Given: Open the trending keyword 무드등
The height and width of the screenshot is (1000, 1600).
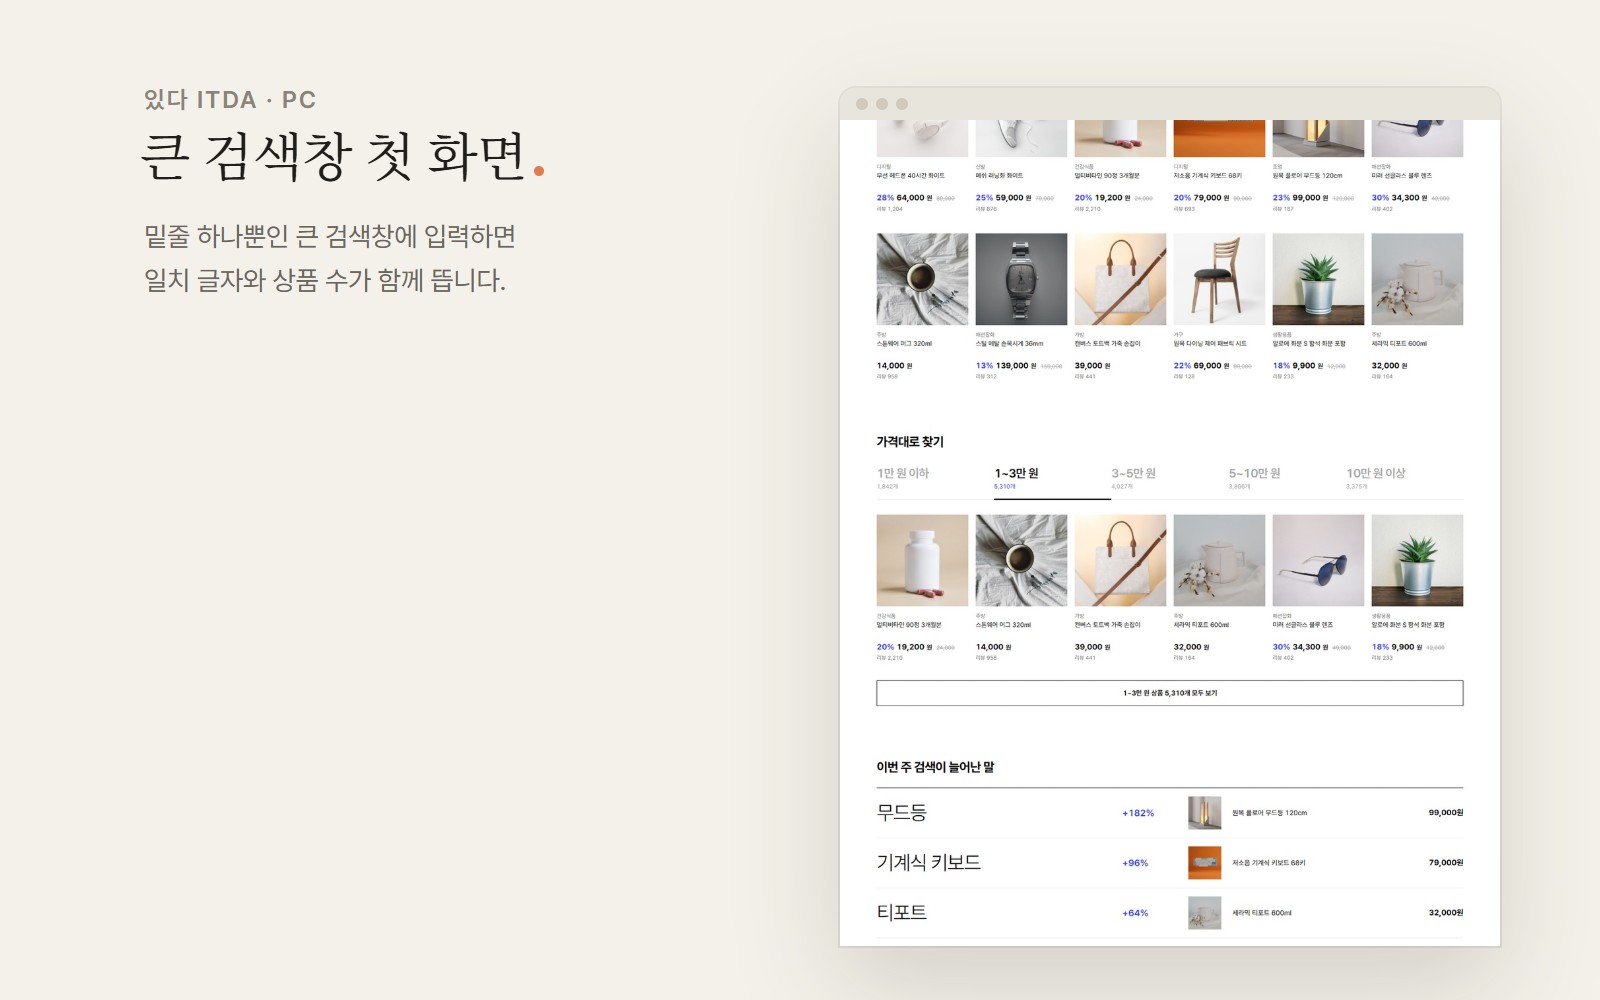Looking at the screenshot, I should click(x=902, y=813).
